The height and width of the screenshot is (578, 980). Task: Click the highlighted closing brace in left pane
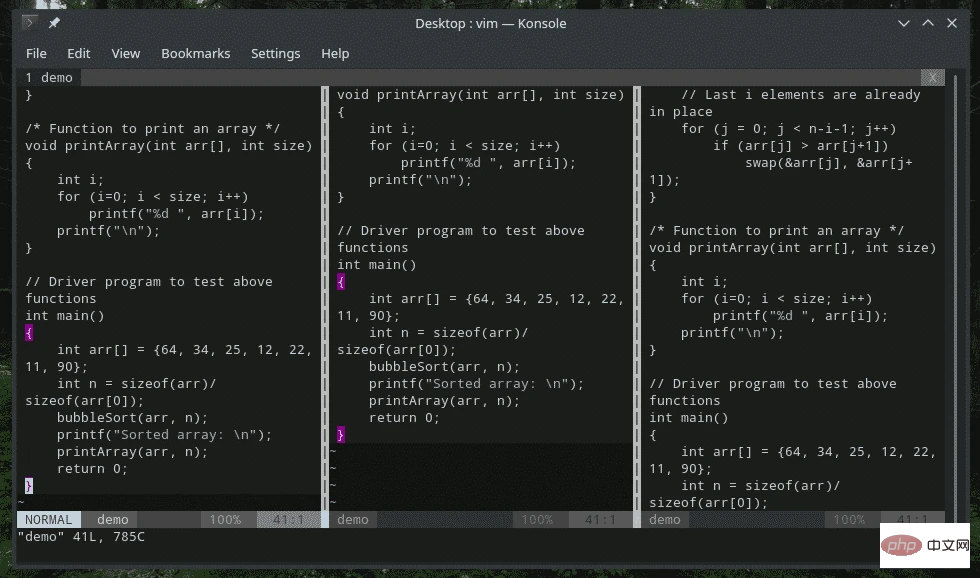click(29, 485)
